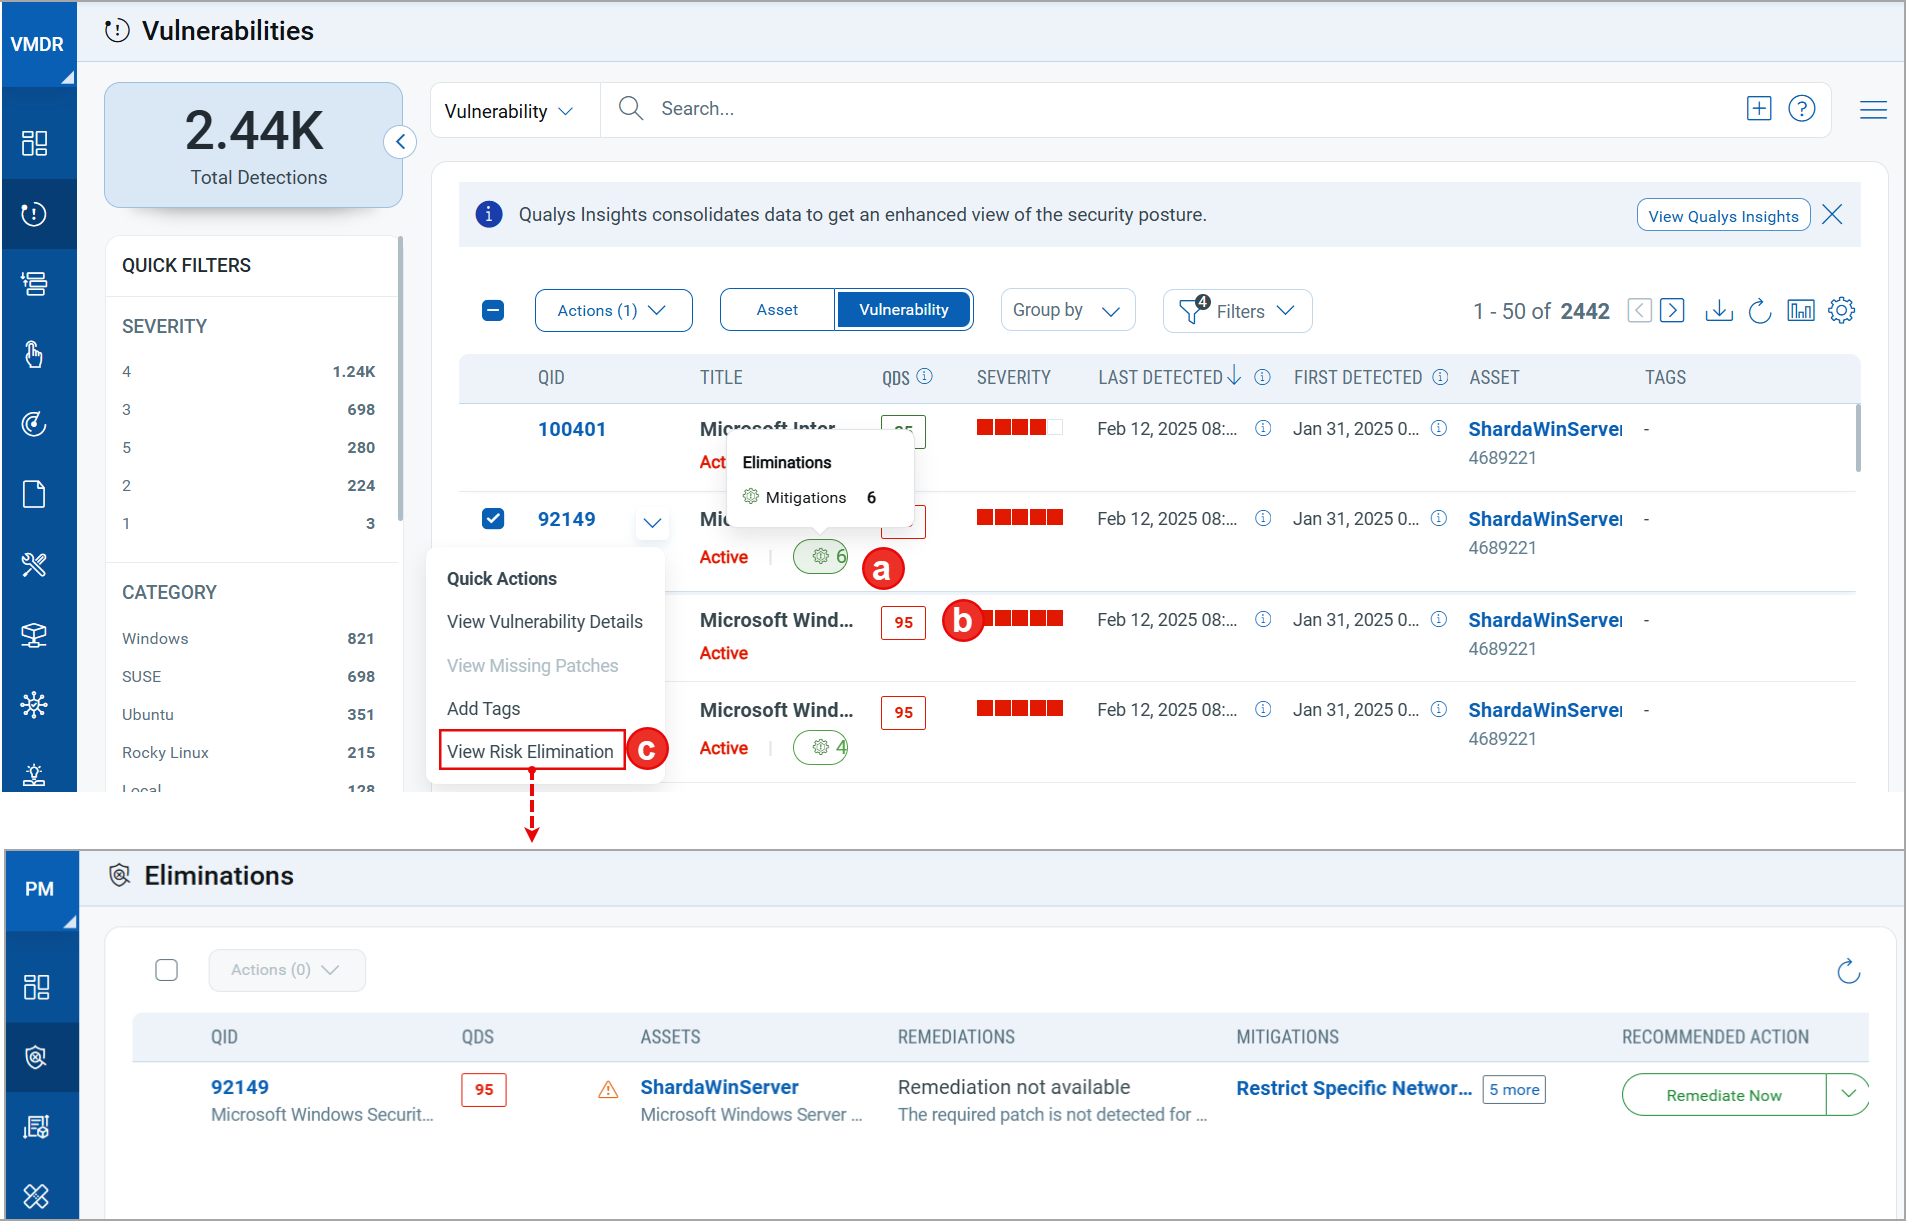This screenshot has height=1221, width=1906.
Task: Click the View Qualys Insights button
Action: (x=1722, y=216)
